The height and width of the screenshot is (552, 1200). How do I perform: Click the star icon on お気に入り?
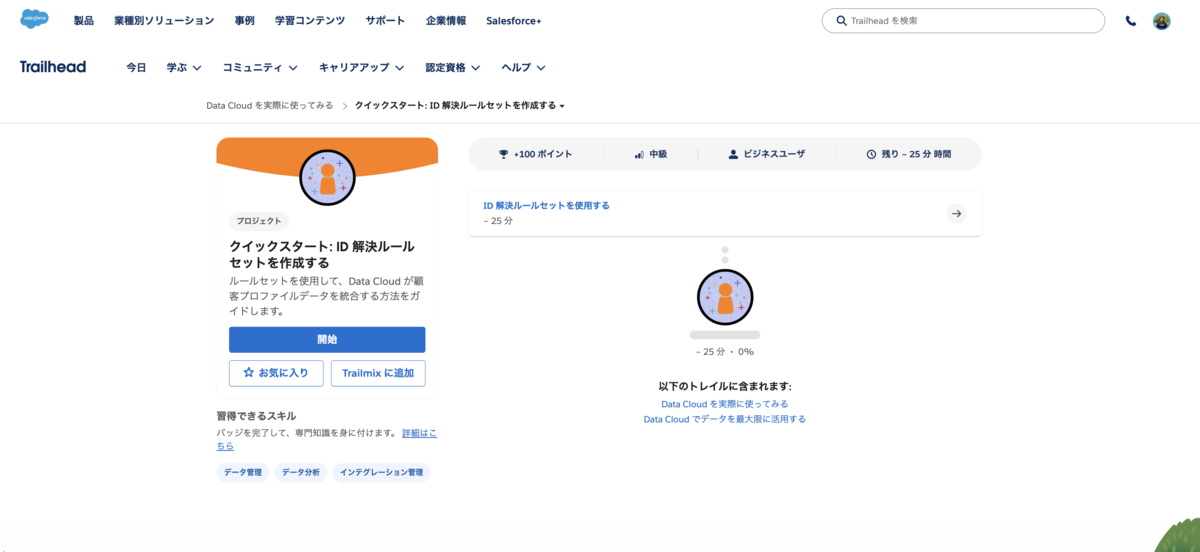pyautogui.click(x=249, y=373)
